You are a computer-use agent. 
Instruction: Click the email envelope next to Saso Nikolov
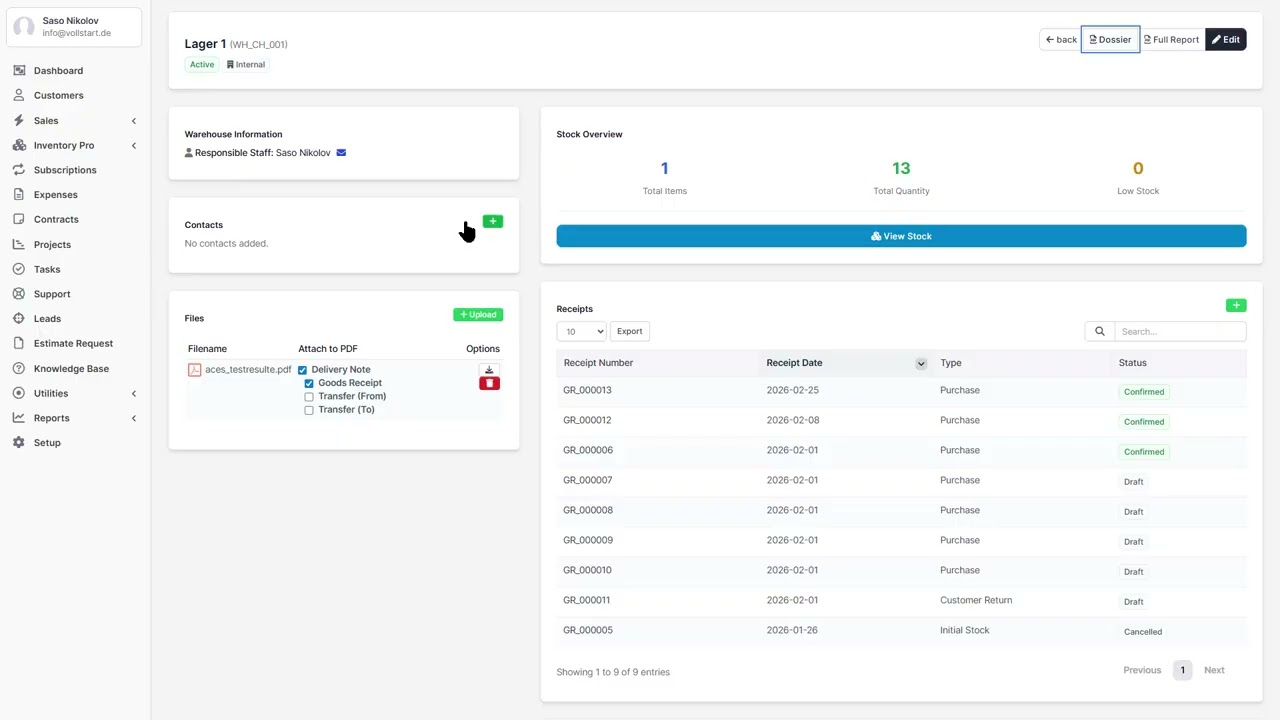click(x=341, y=153)
